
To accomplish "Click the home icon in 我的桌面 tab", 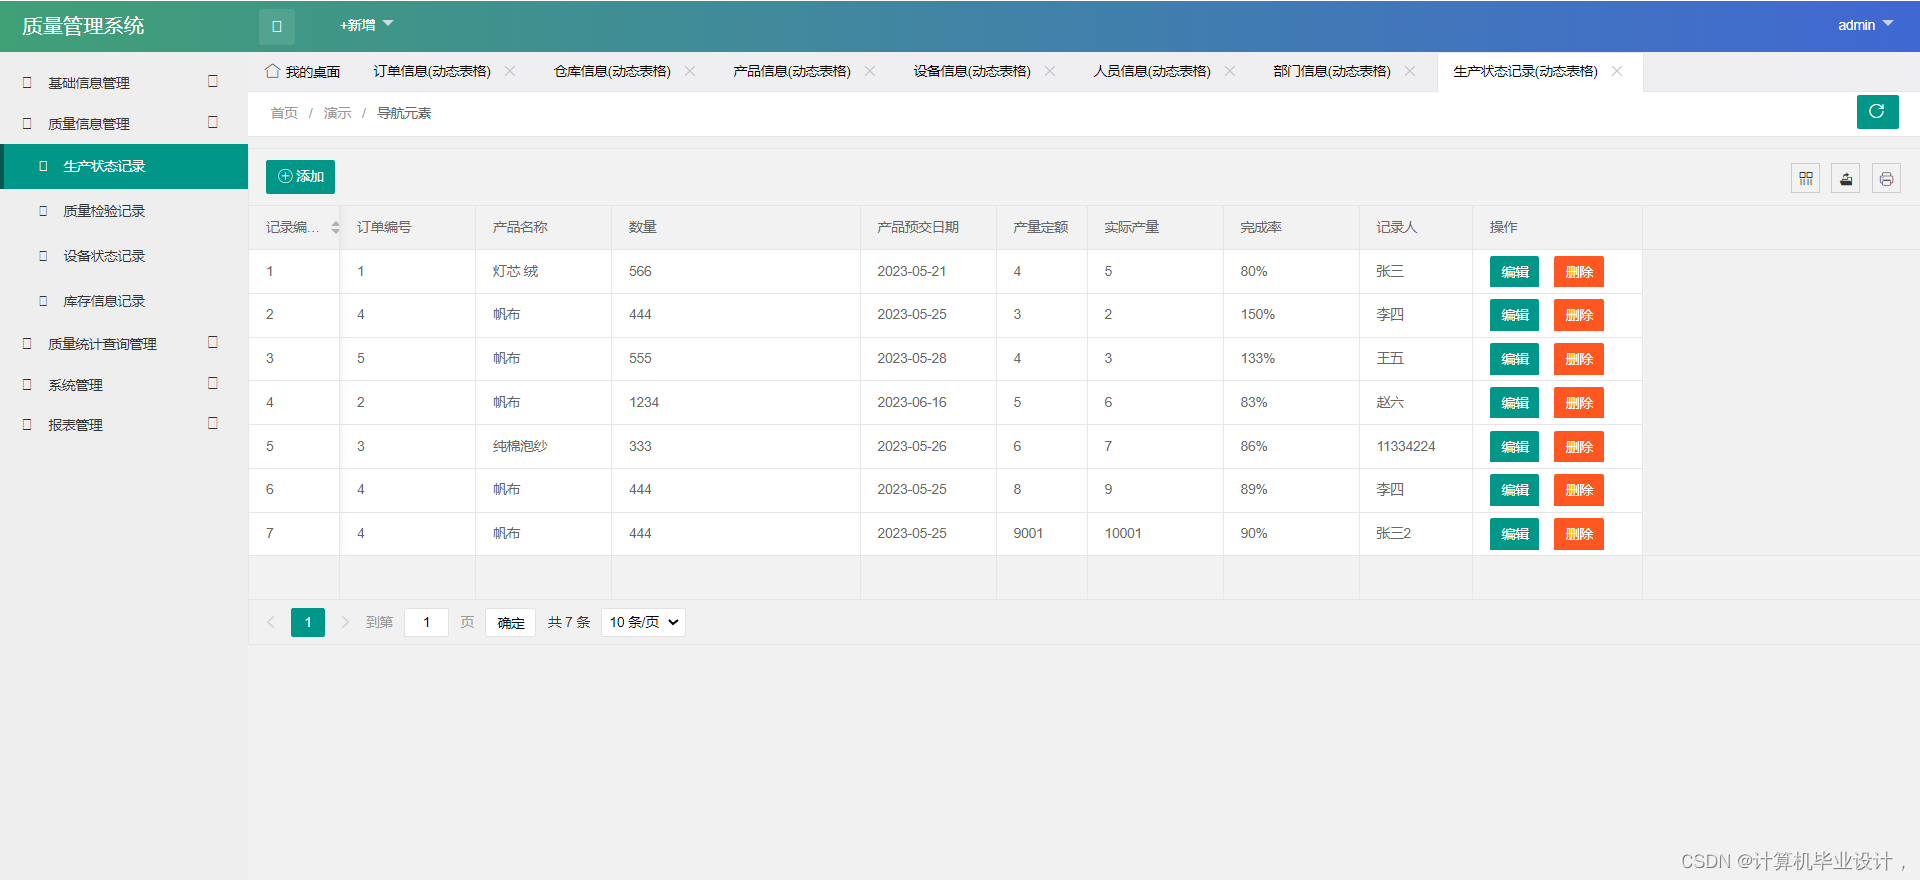I will pyautogui.click(x=272, y=71).
